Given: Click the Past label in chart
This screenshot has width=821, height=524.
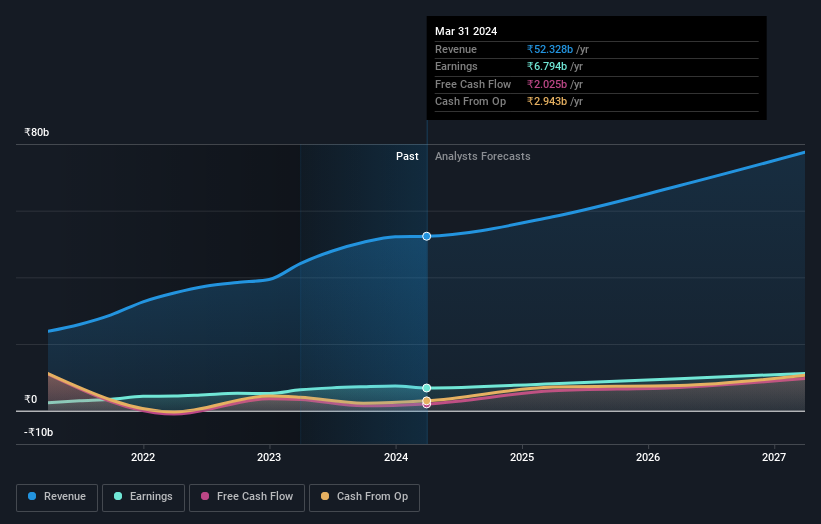Looking at the screenshot, I should 407,157.
